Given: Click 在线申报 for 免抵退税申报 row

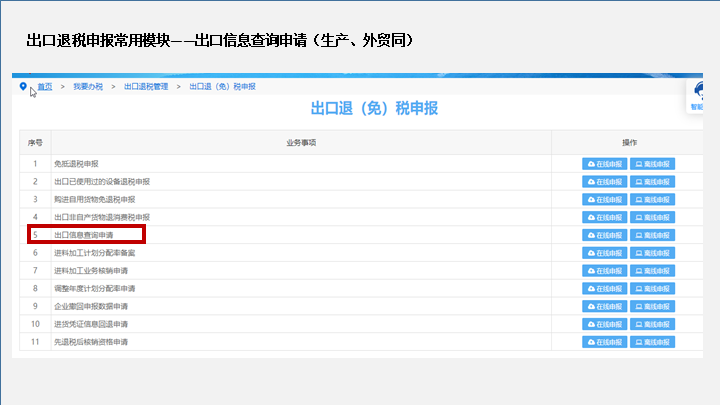Looking at the screenshot, I should (x=604, y=164).
